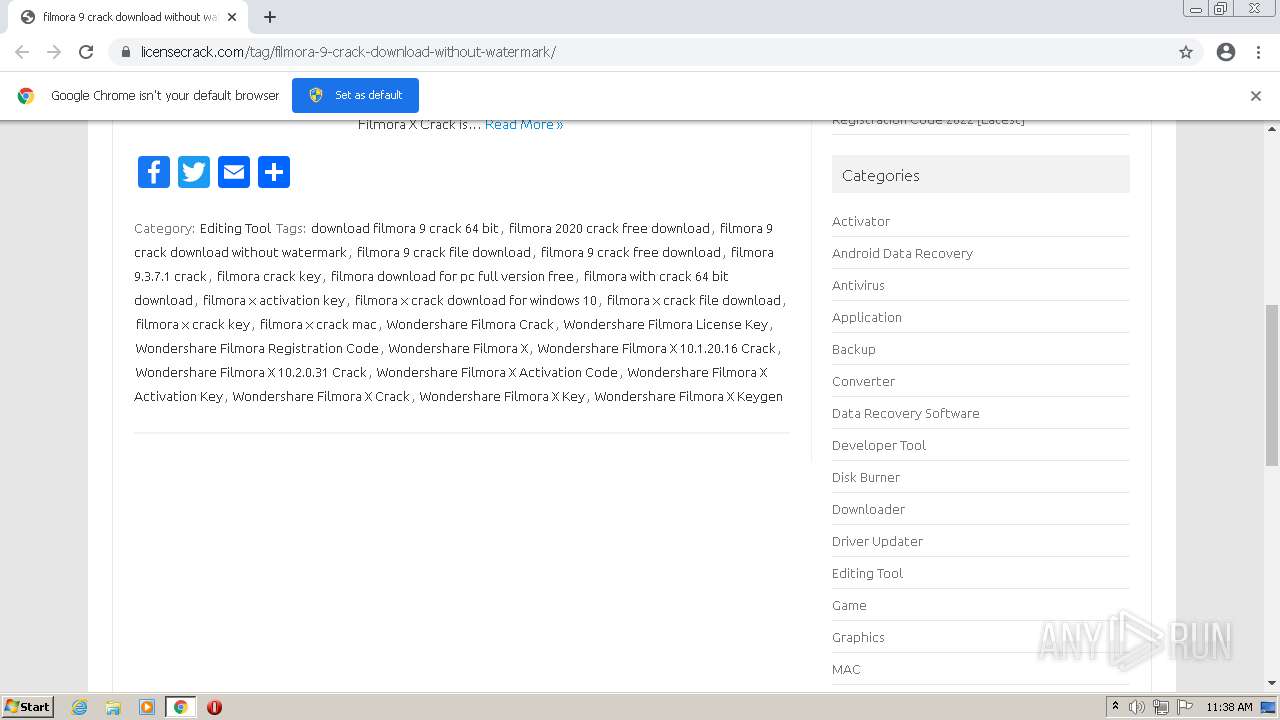Open Activator category in sidebar
The height and width of the screenshot is (720, 1280).
coord(861,221)
